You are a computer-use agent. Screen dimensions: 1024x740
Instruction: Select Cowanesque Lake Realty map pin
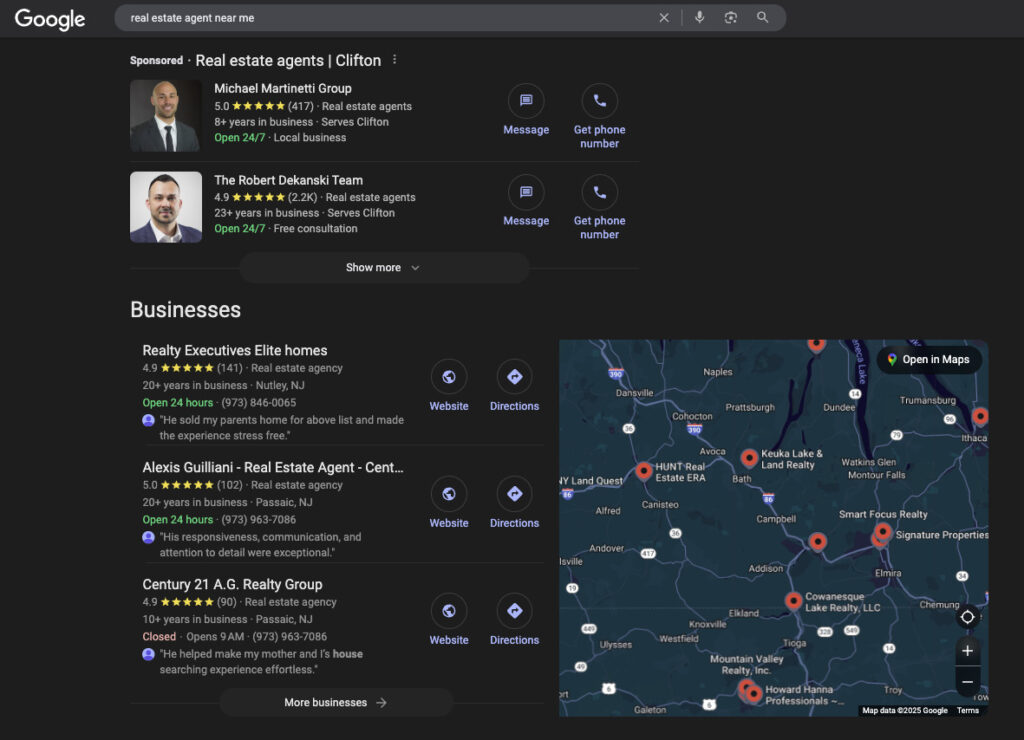(793, 600)
